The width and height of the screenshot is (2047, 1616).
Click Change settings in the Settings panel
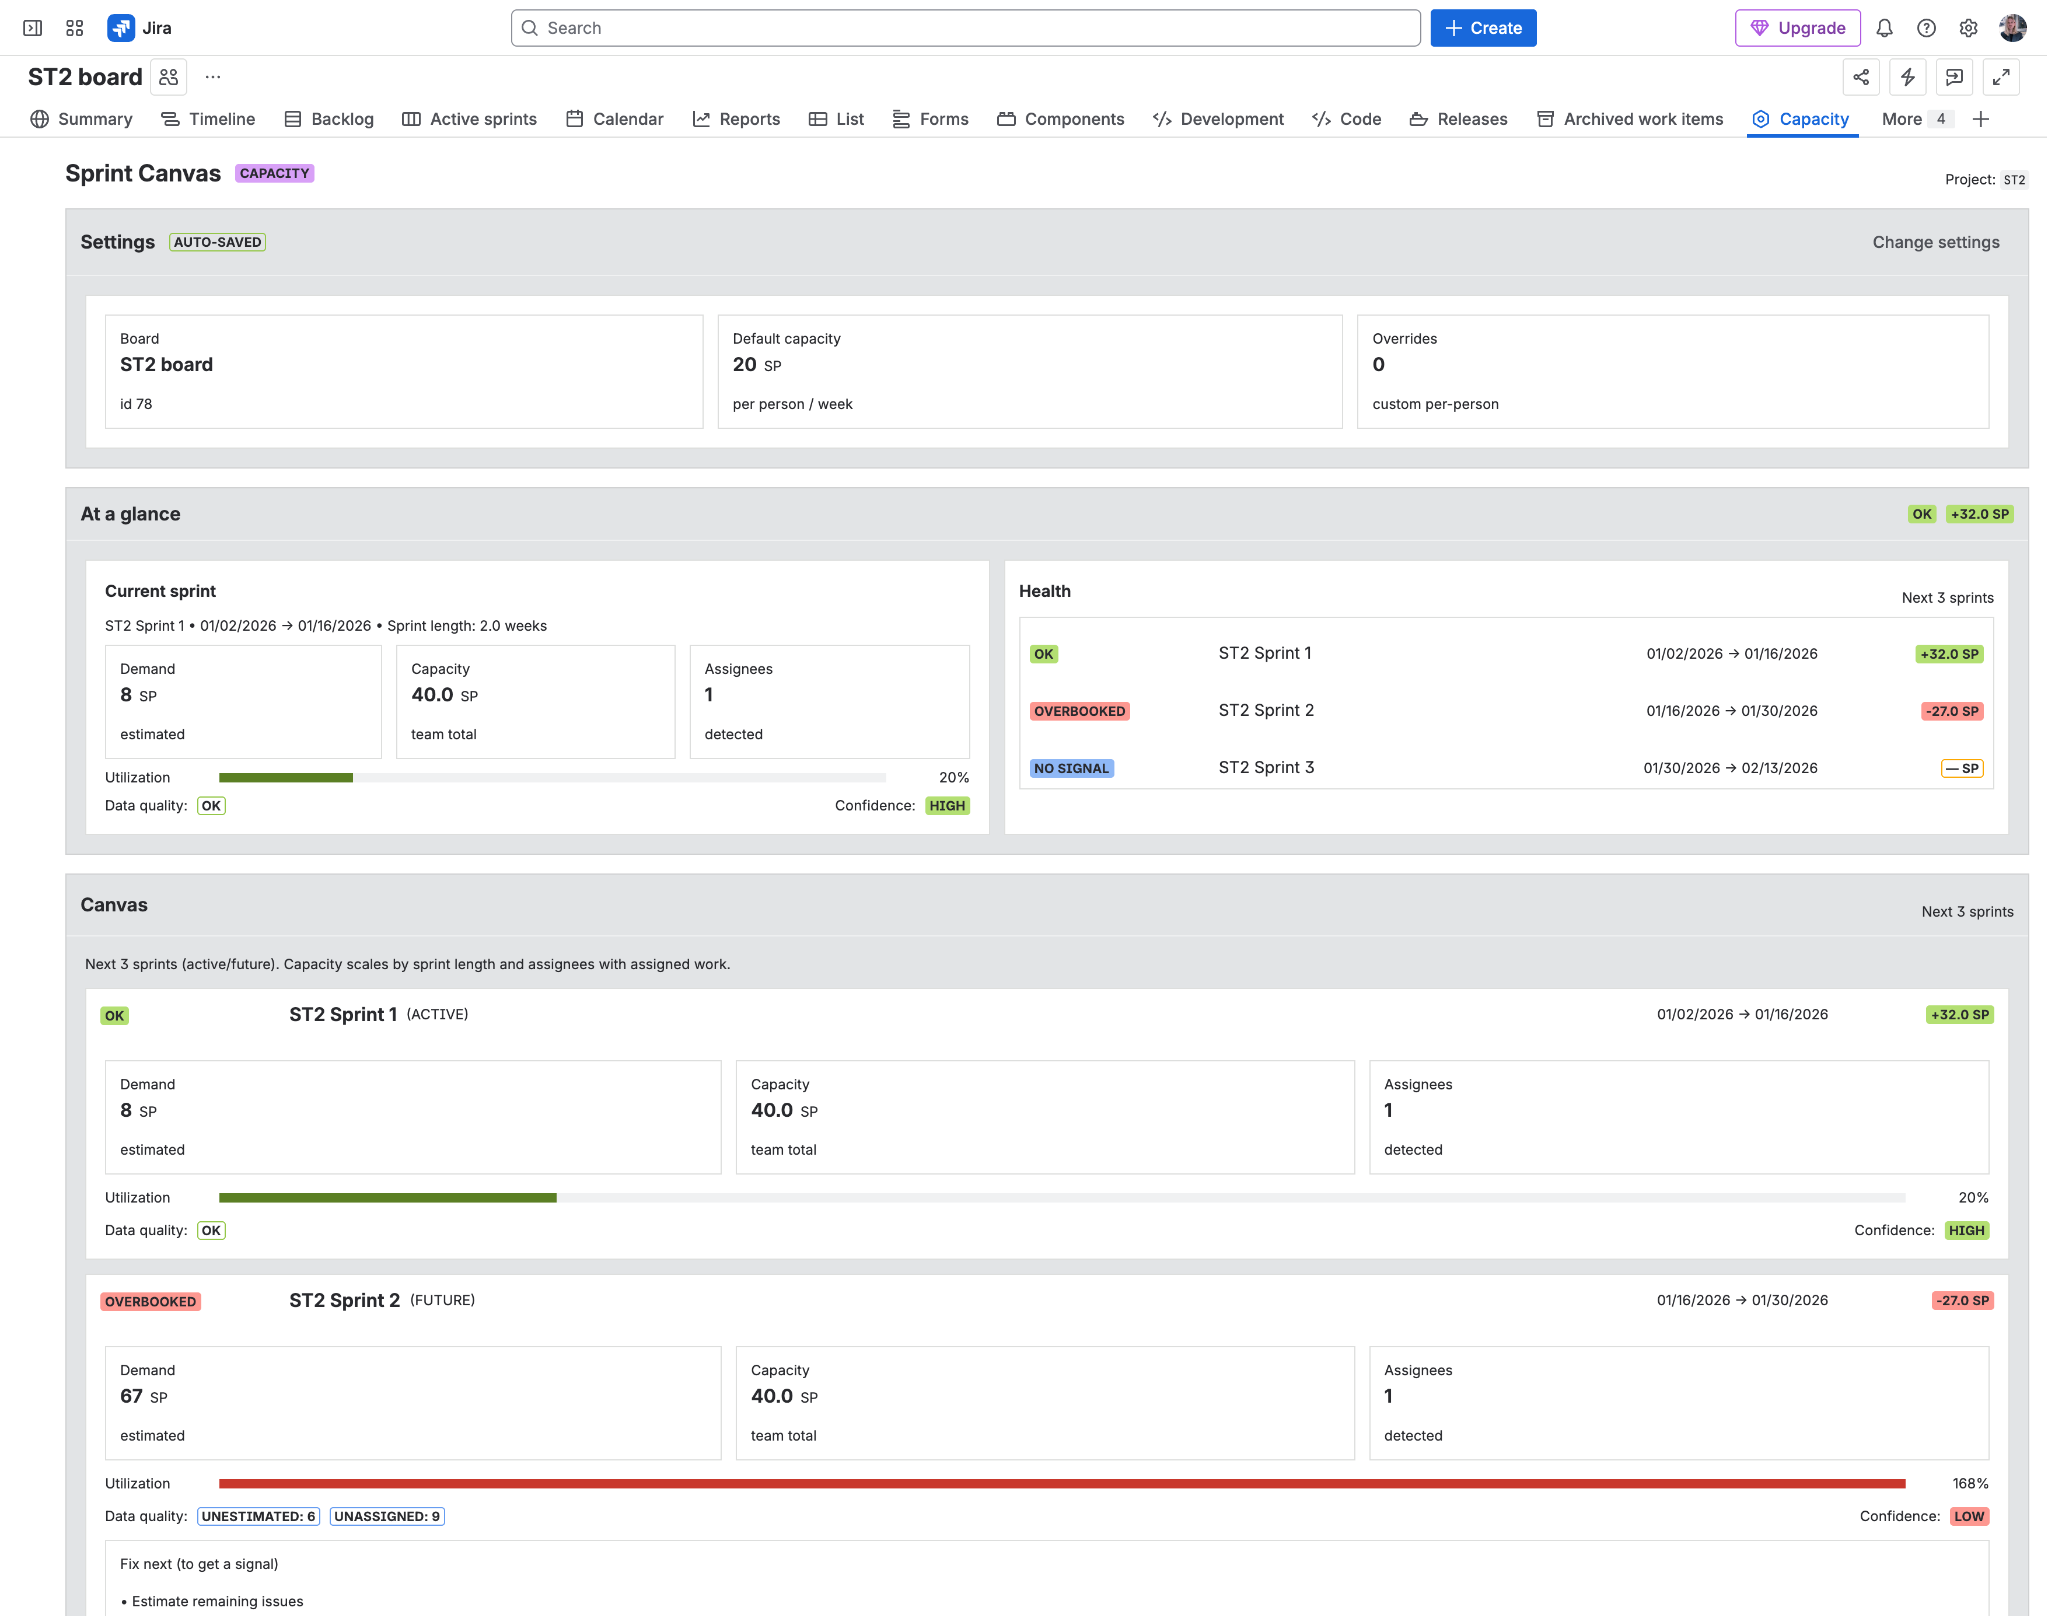1935,242
